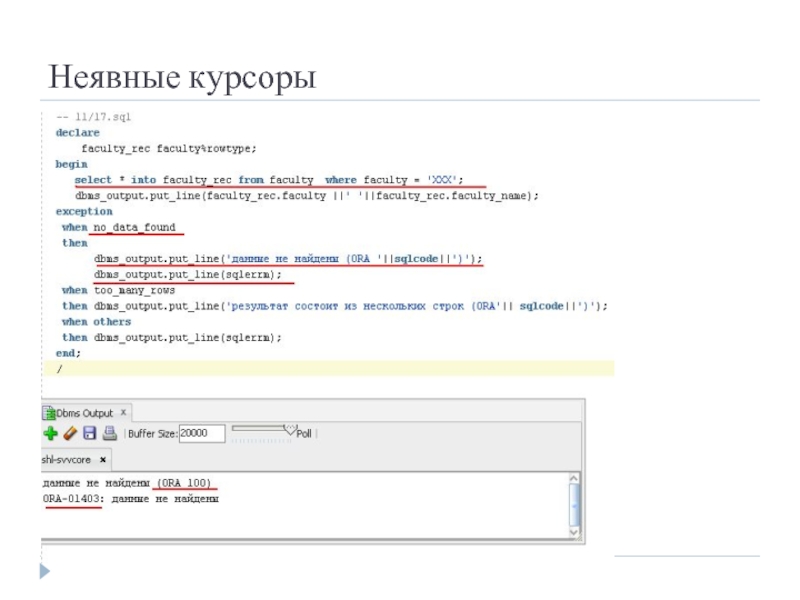This screenshot has height=600, width=800.
Task: Select the shl-svvcore tab
Action: click(66, 460)
